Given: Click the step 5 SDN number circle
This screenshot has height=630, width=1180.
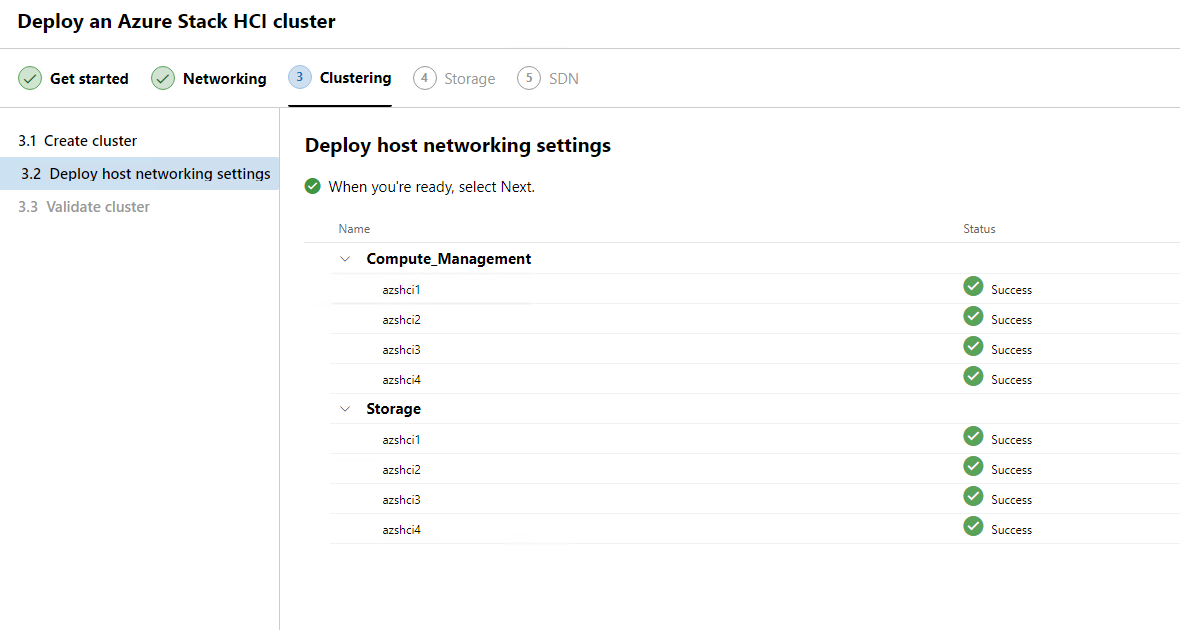Looking at the screenshot, I should click(x=529, y=78).
